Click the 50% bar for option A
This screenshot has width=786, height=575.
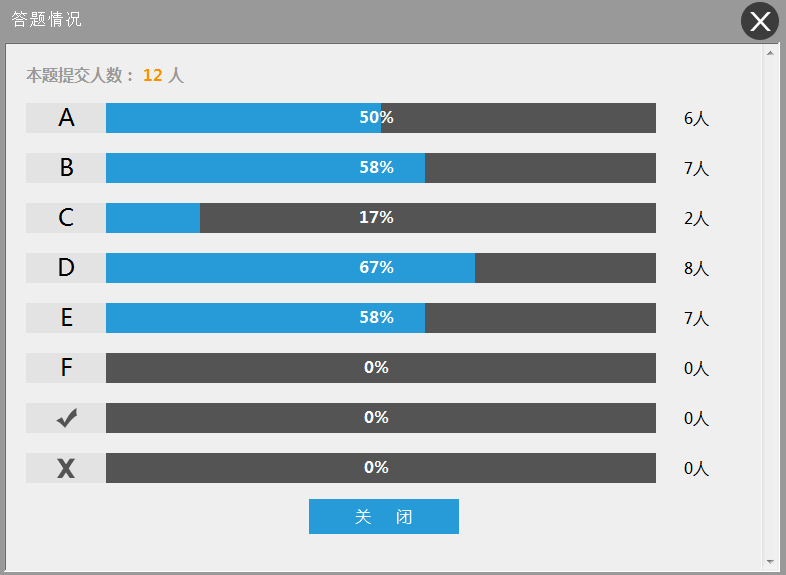380,118
